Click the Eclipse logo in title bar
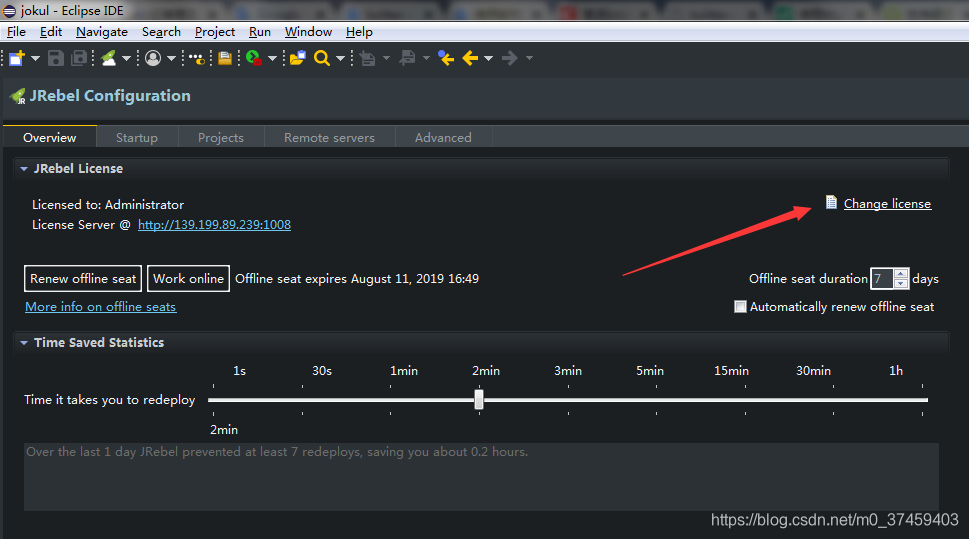Screen dimensions: 969x539 [9, 11]
